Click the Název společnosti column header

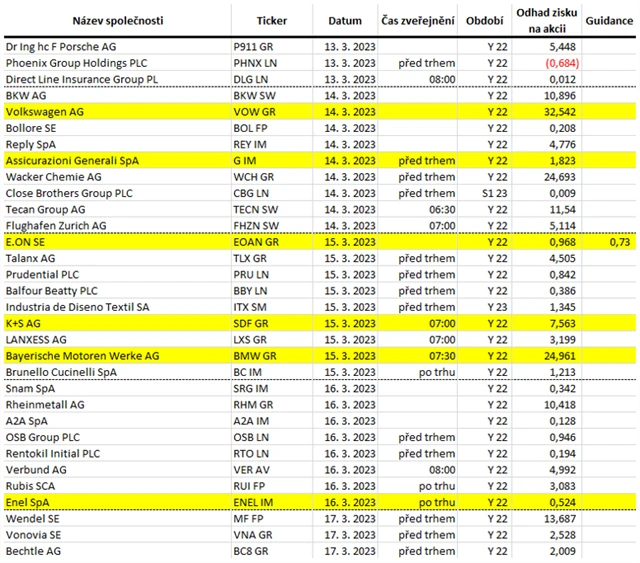point(116,20)
